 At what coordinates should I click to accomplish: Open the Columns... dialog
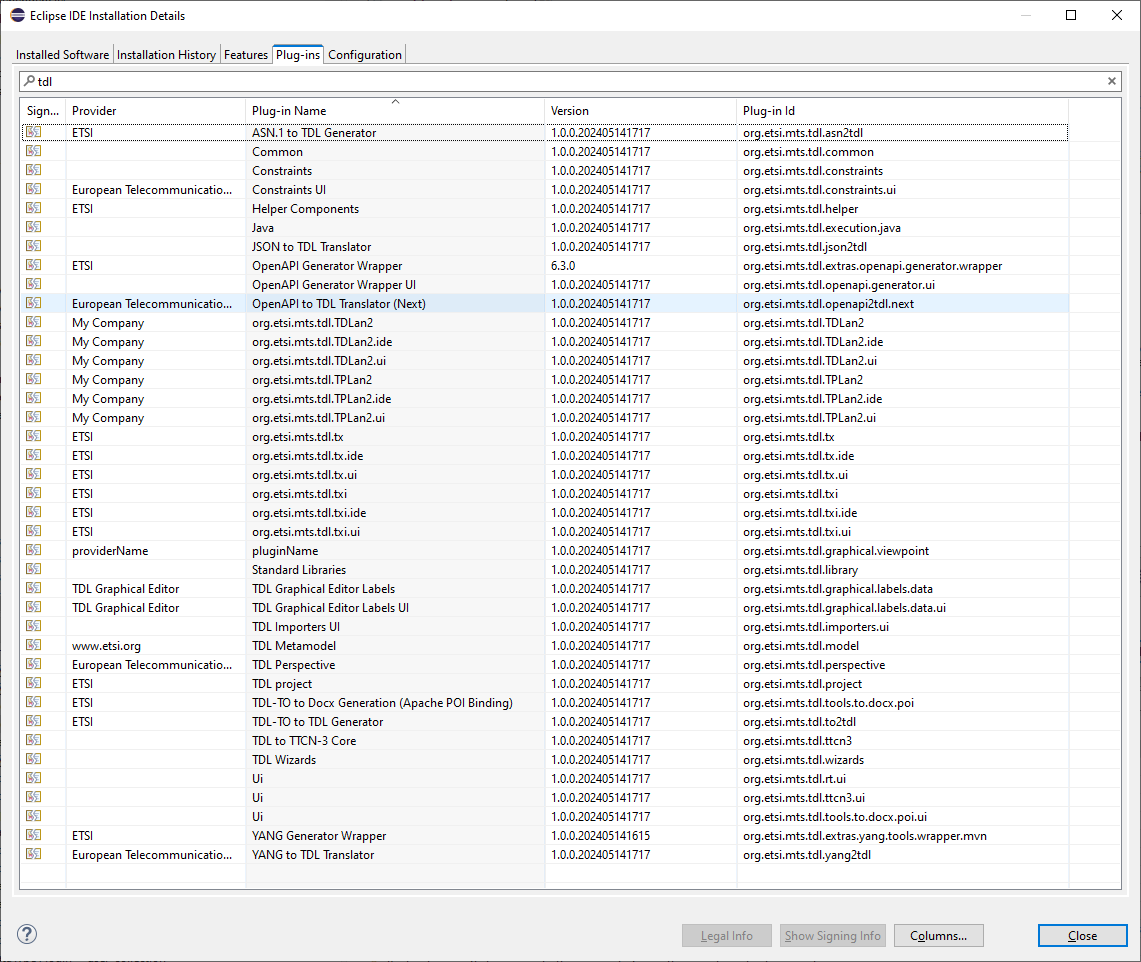click(x=939, y=936)
